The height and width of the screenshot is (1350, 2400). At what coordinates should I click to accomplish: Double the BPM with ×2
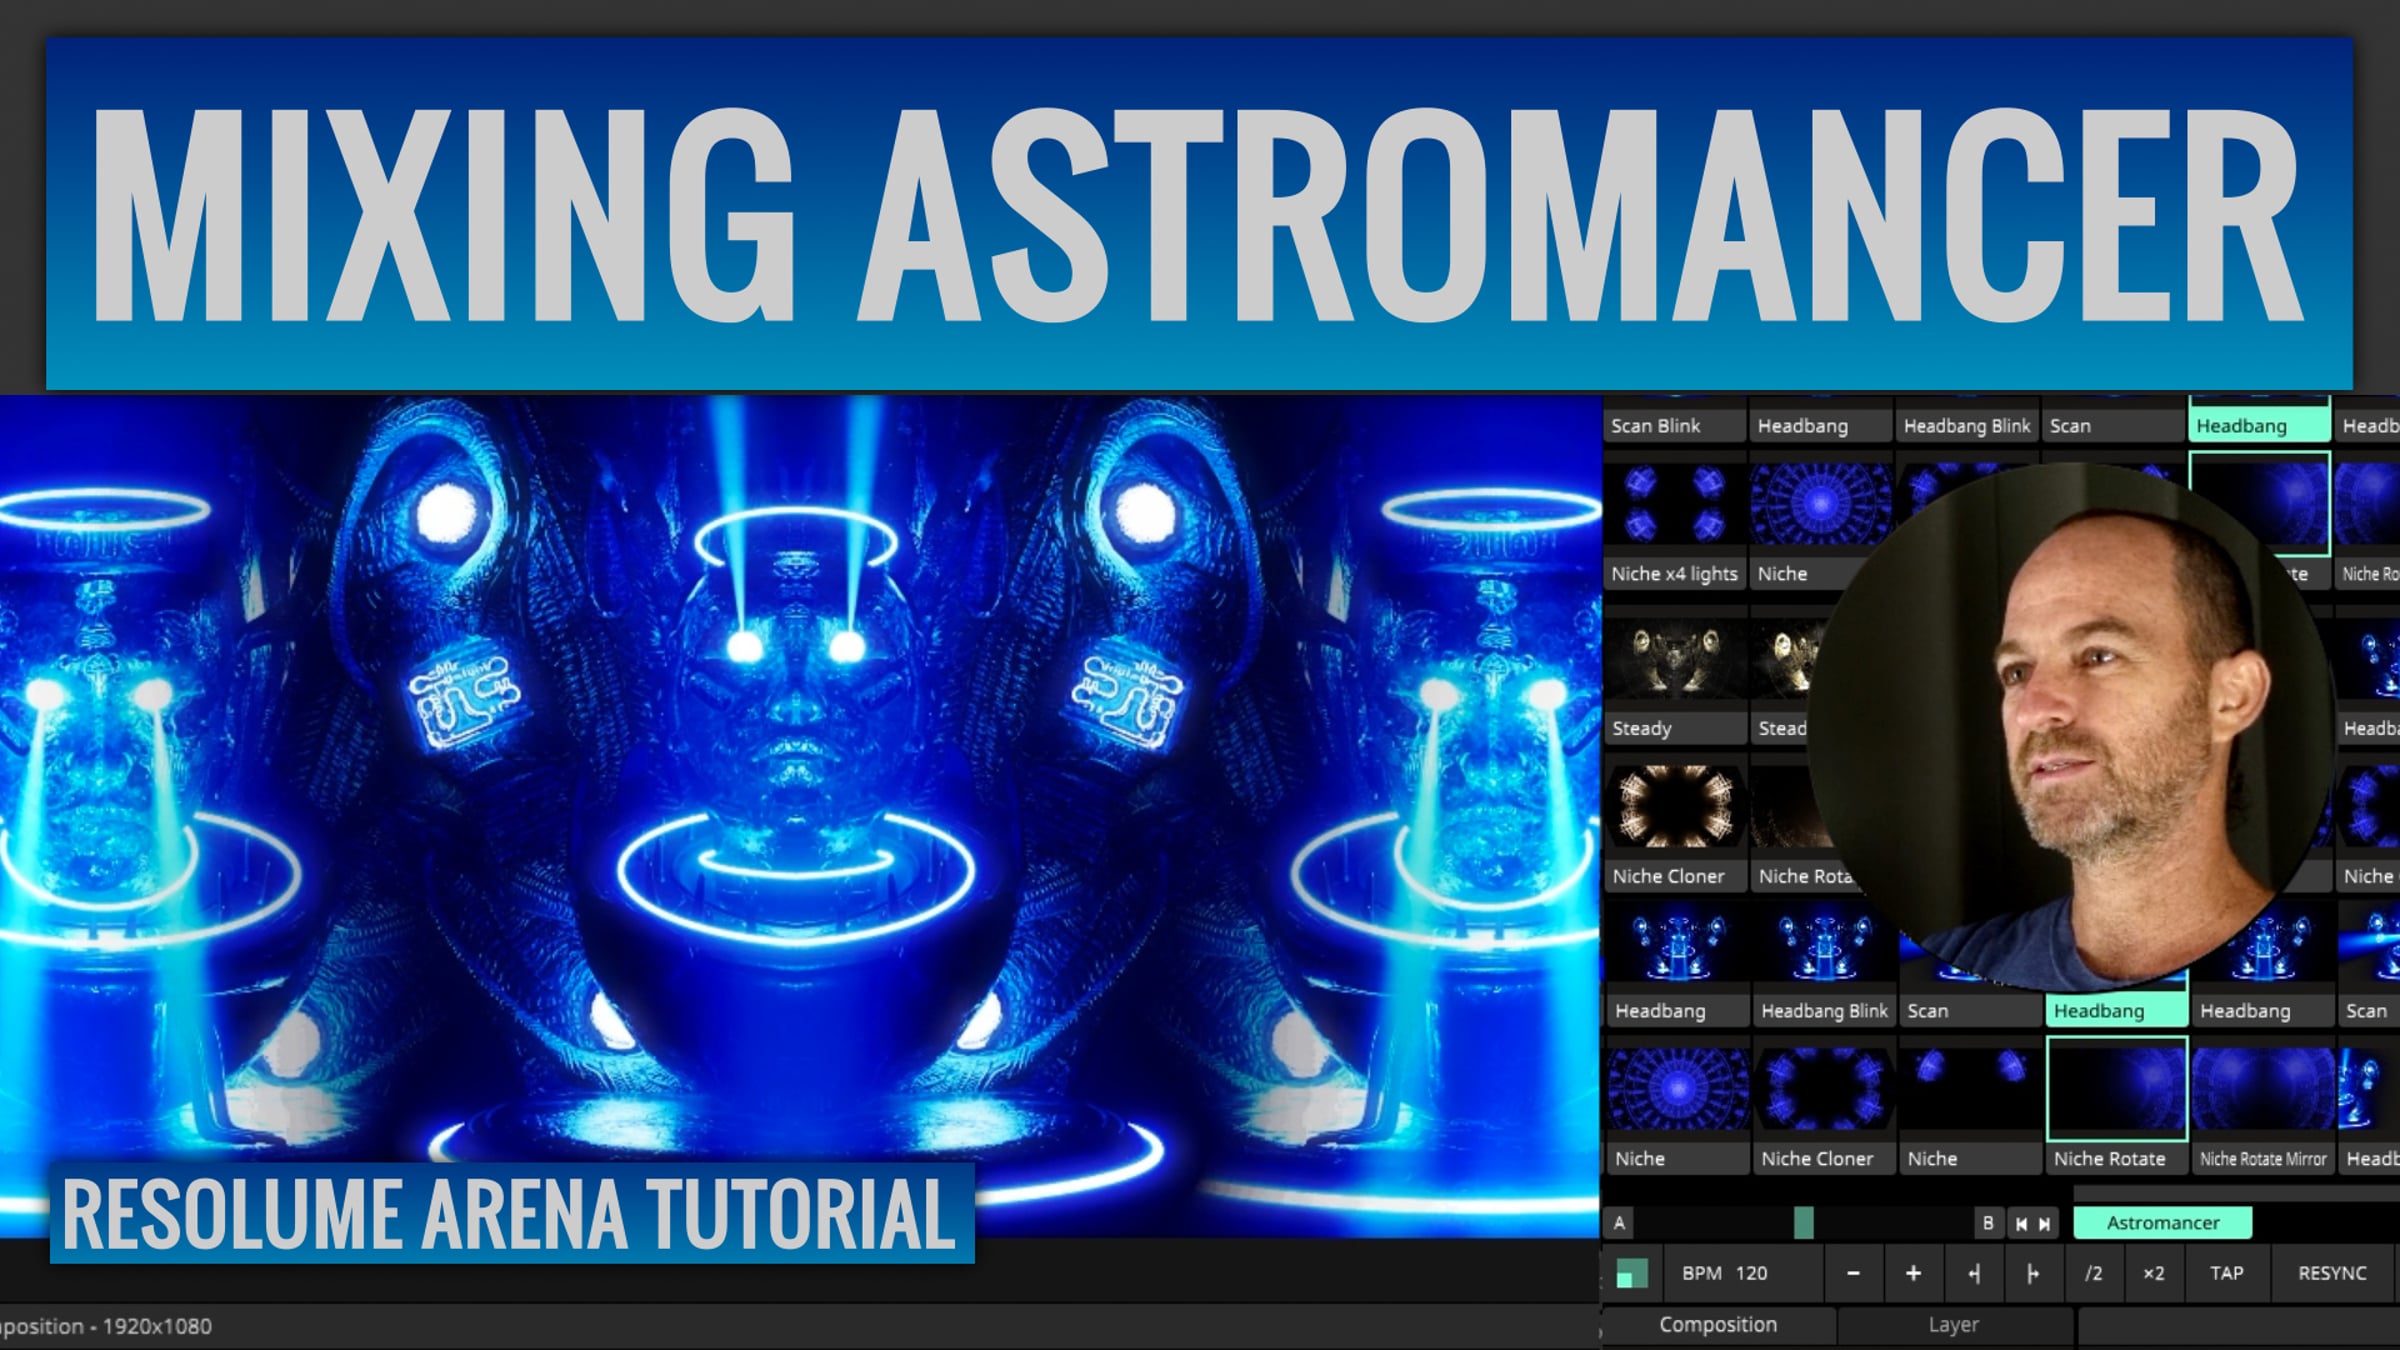click(x=2153, y=1273)
